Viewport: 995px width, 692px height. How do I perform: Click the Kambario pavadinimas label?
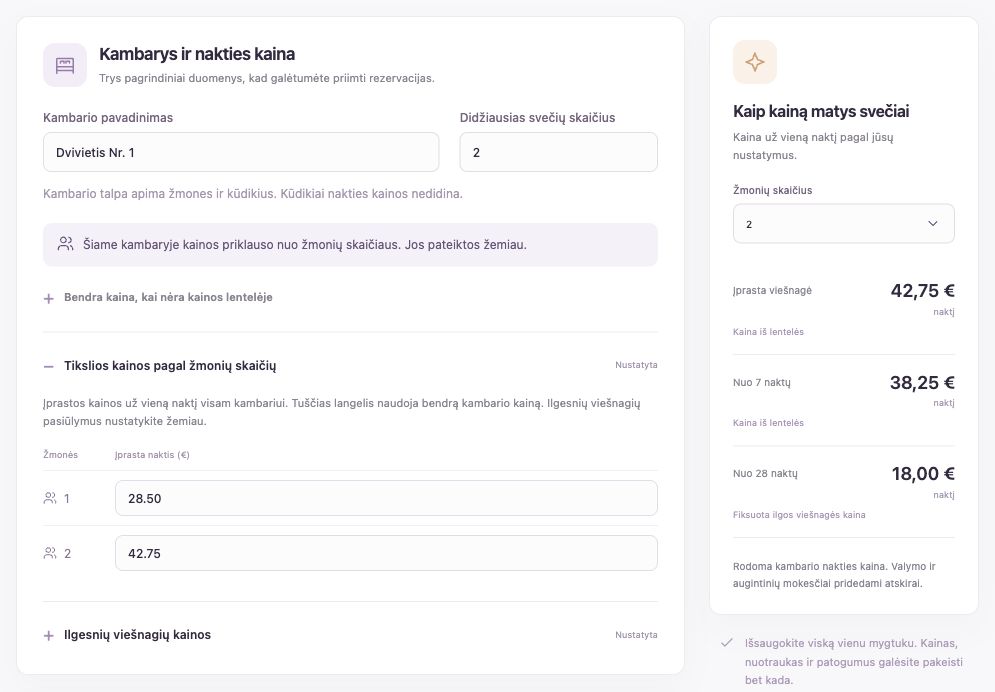108,118
